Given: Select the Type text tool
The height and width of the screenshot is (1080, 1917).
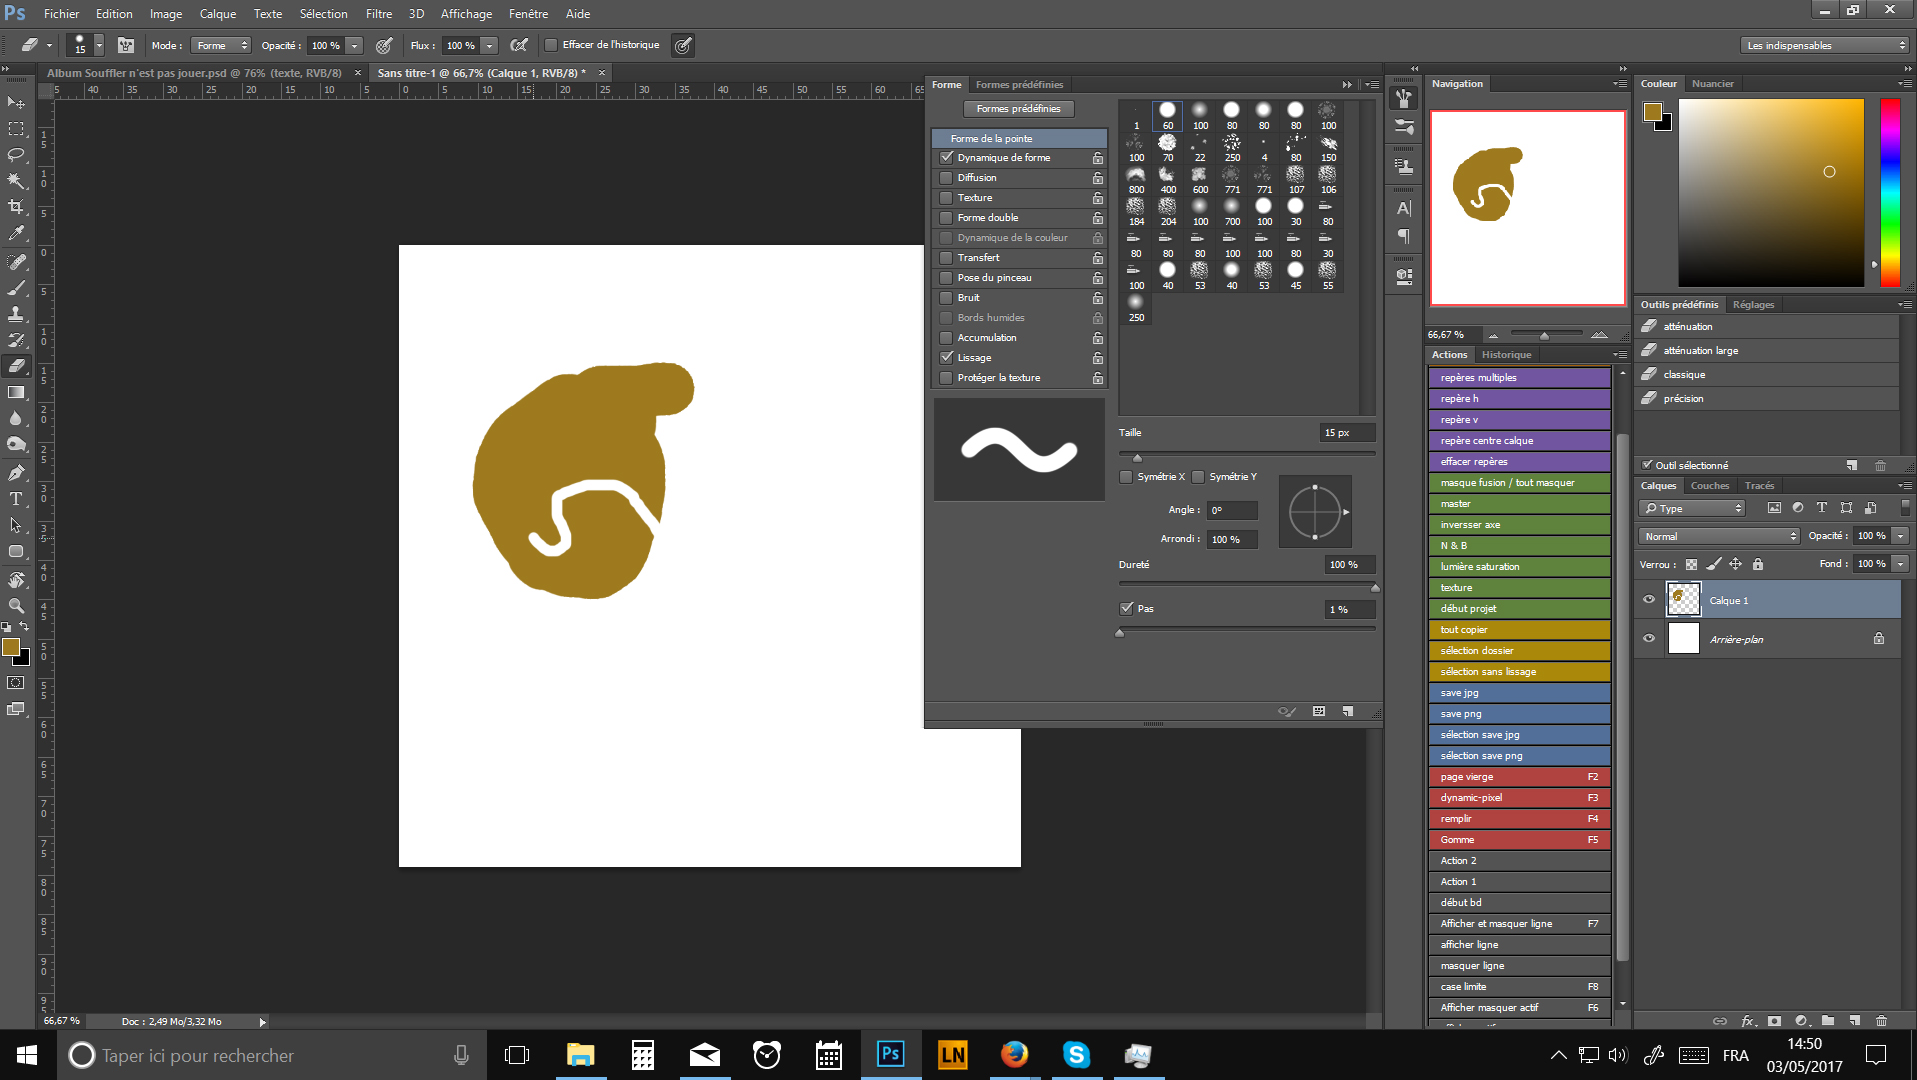Looking at the screenshot, I should tap(16, 499).
